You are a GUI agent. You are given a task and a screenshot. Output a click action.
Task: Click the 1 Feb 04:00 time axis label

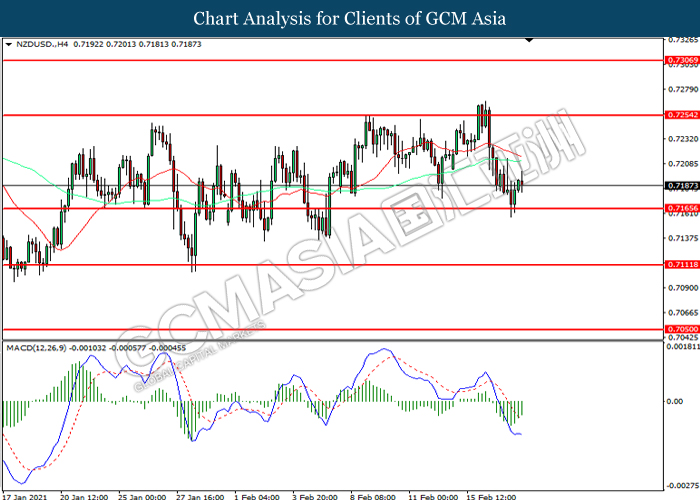(257, 496)
